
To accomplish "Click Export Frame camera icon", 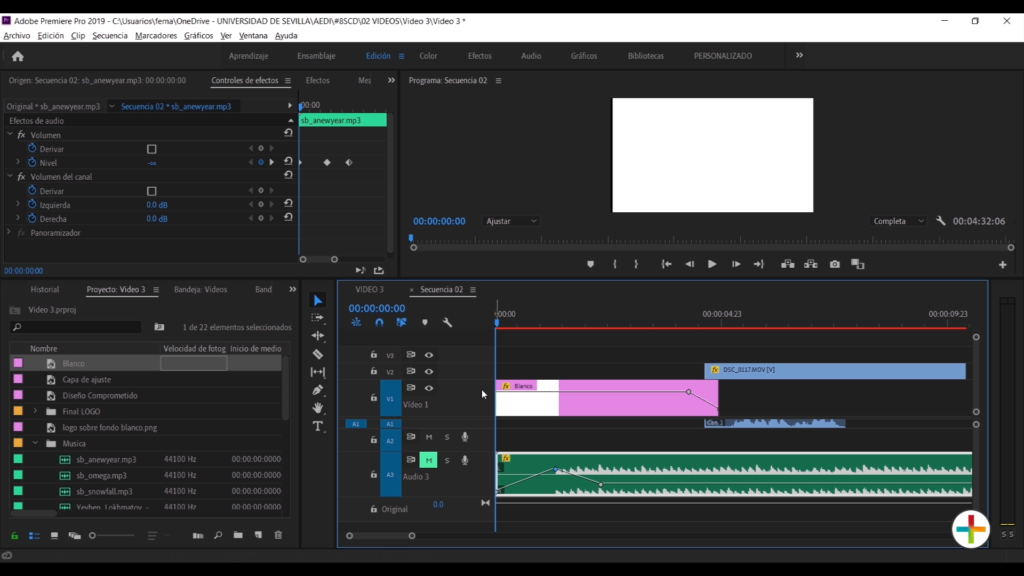I will click(835, 264).
